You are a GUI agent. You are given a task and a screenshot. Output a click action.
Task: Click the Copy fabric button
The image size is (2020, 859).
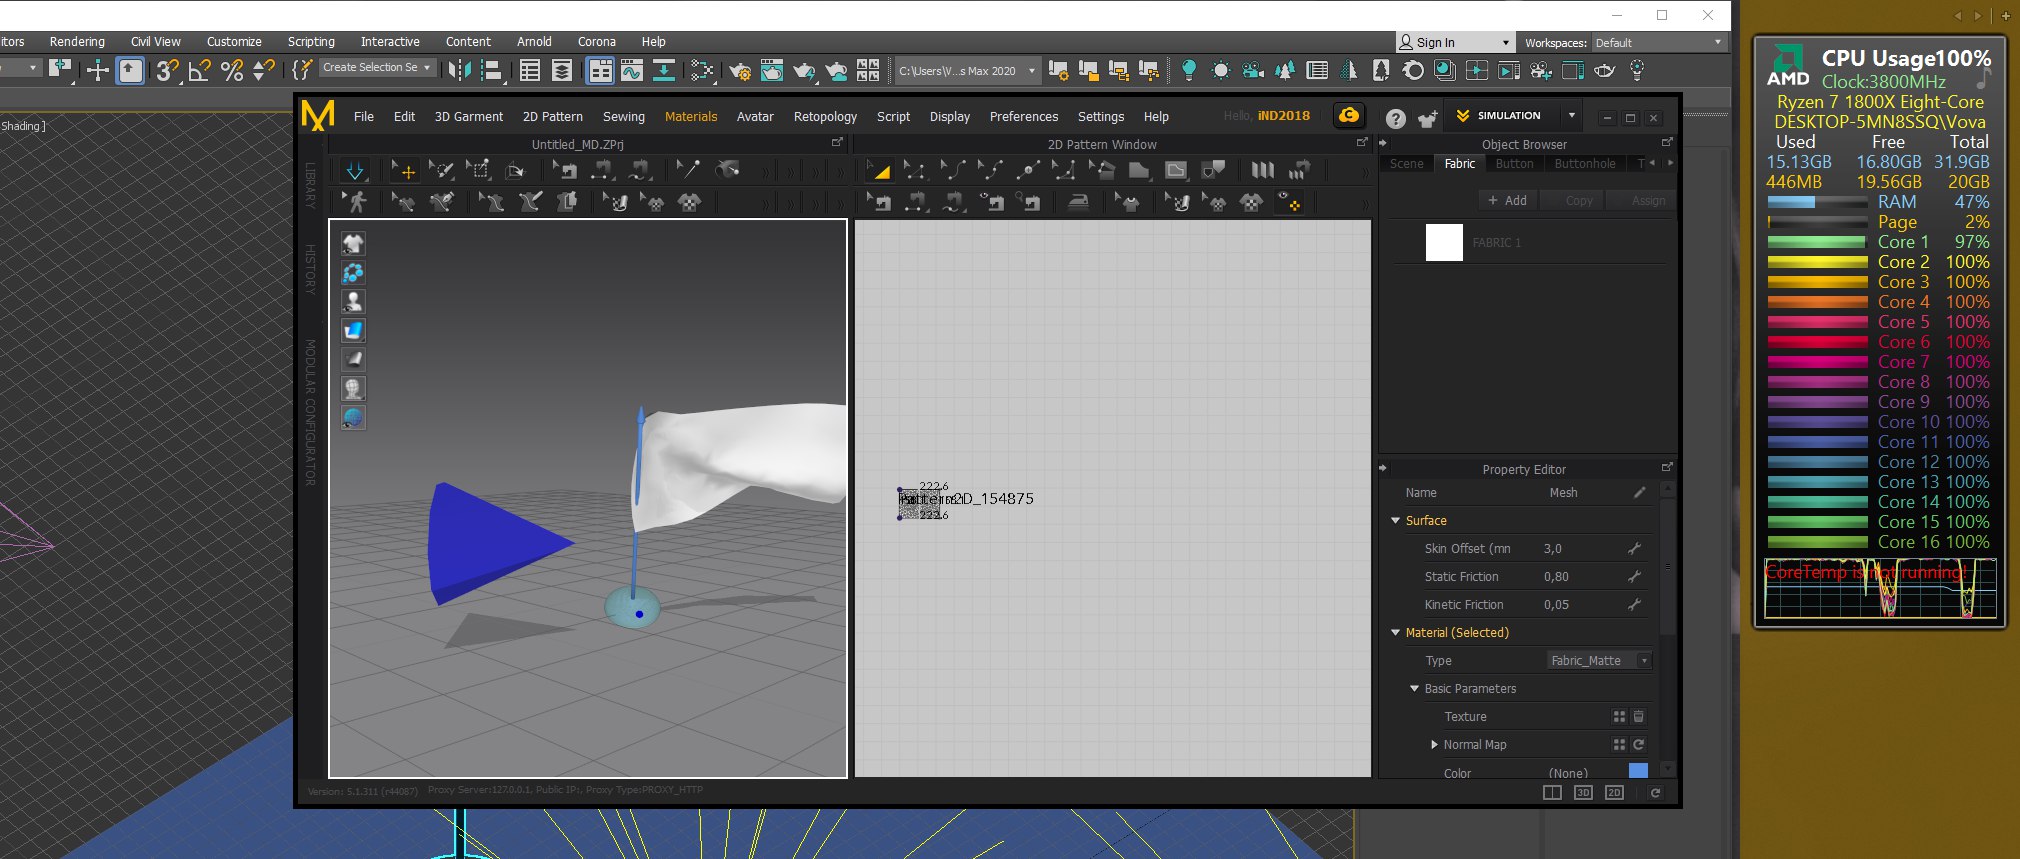click(x=1572, y=201)
